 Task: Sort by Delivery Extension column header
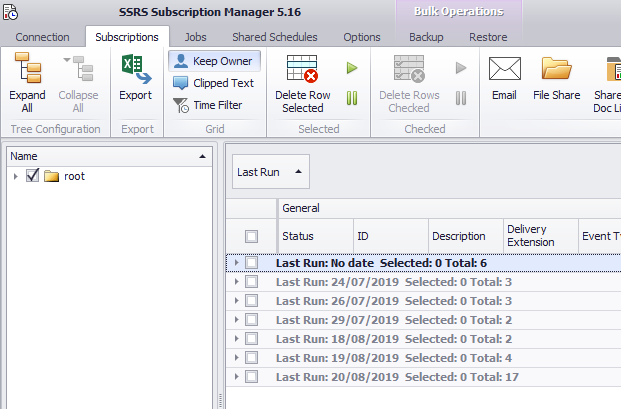click(541, 236)
